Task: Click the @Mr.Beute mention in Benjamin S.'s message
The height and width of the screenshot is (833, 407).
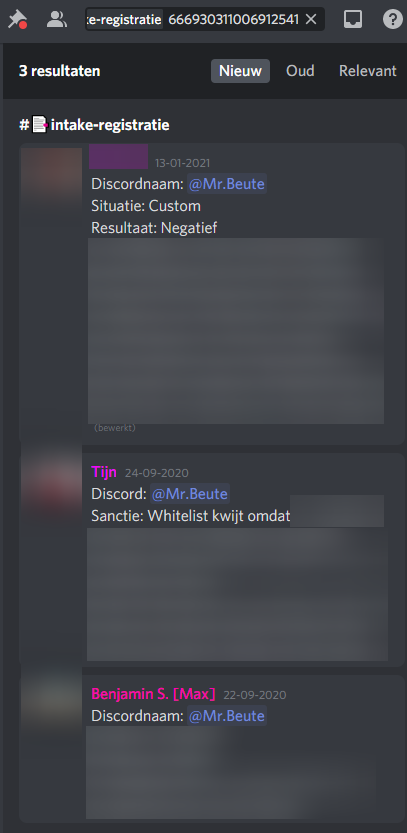Action: click(x=226, y=716)
